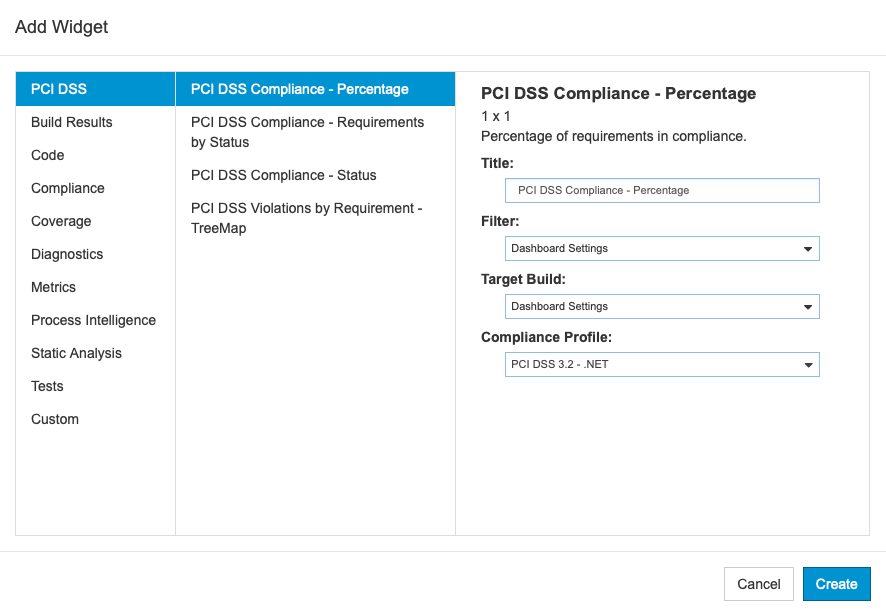The width and height of the screenshot is (886, 616).
Task: Select the highlighted PCI DSS category
Action: click(95, 89)
